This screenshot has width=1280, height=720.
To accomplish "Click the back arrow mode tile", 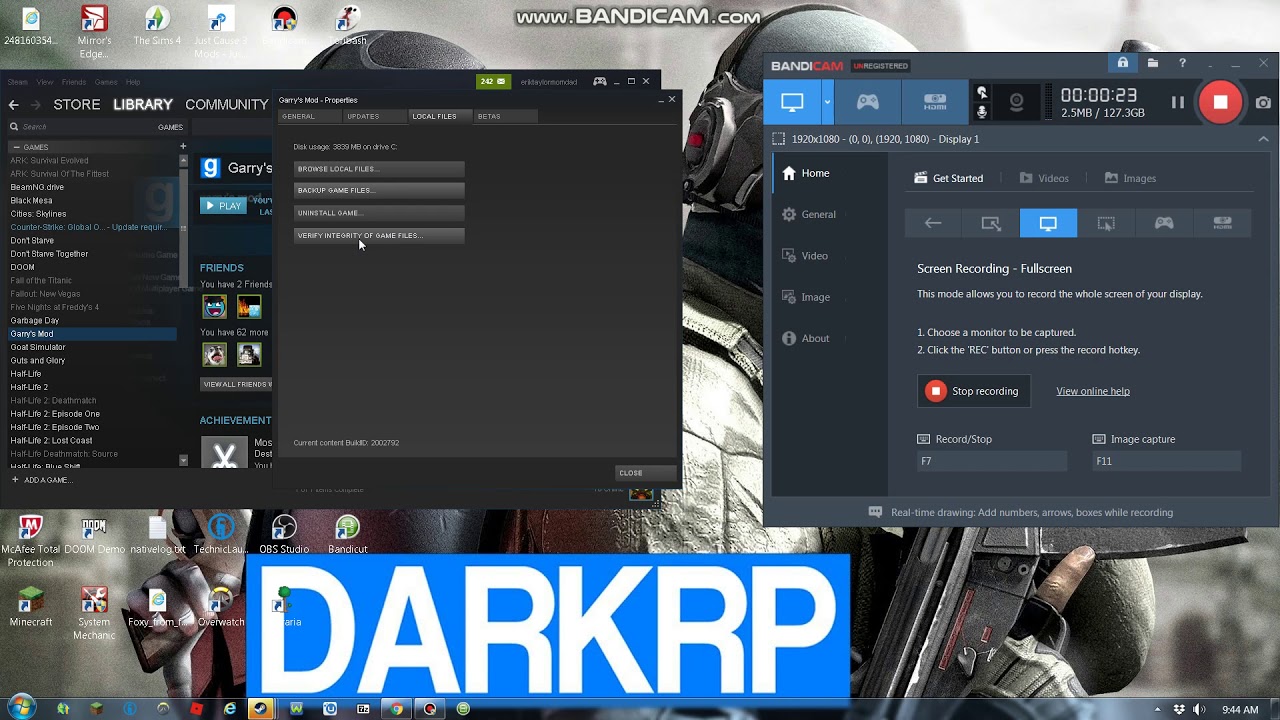I will (x=933, y=223).
